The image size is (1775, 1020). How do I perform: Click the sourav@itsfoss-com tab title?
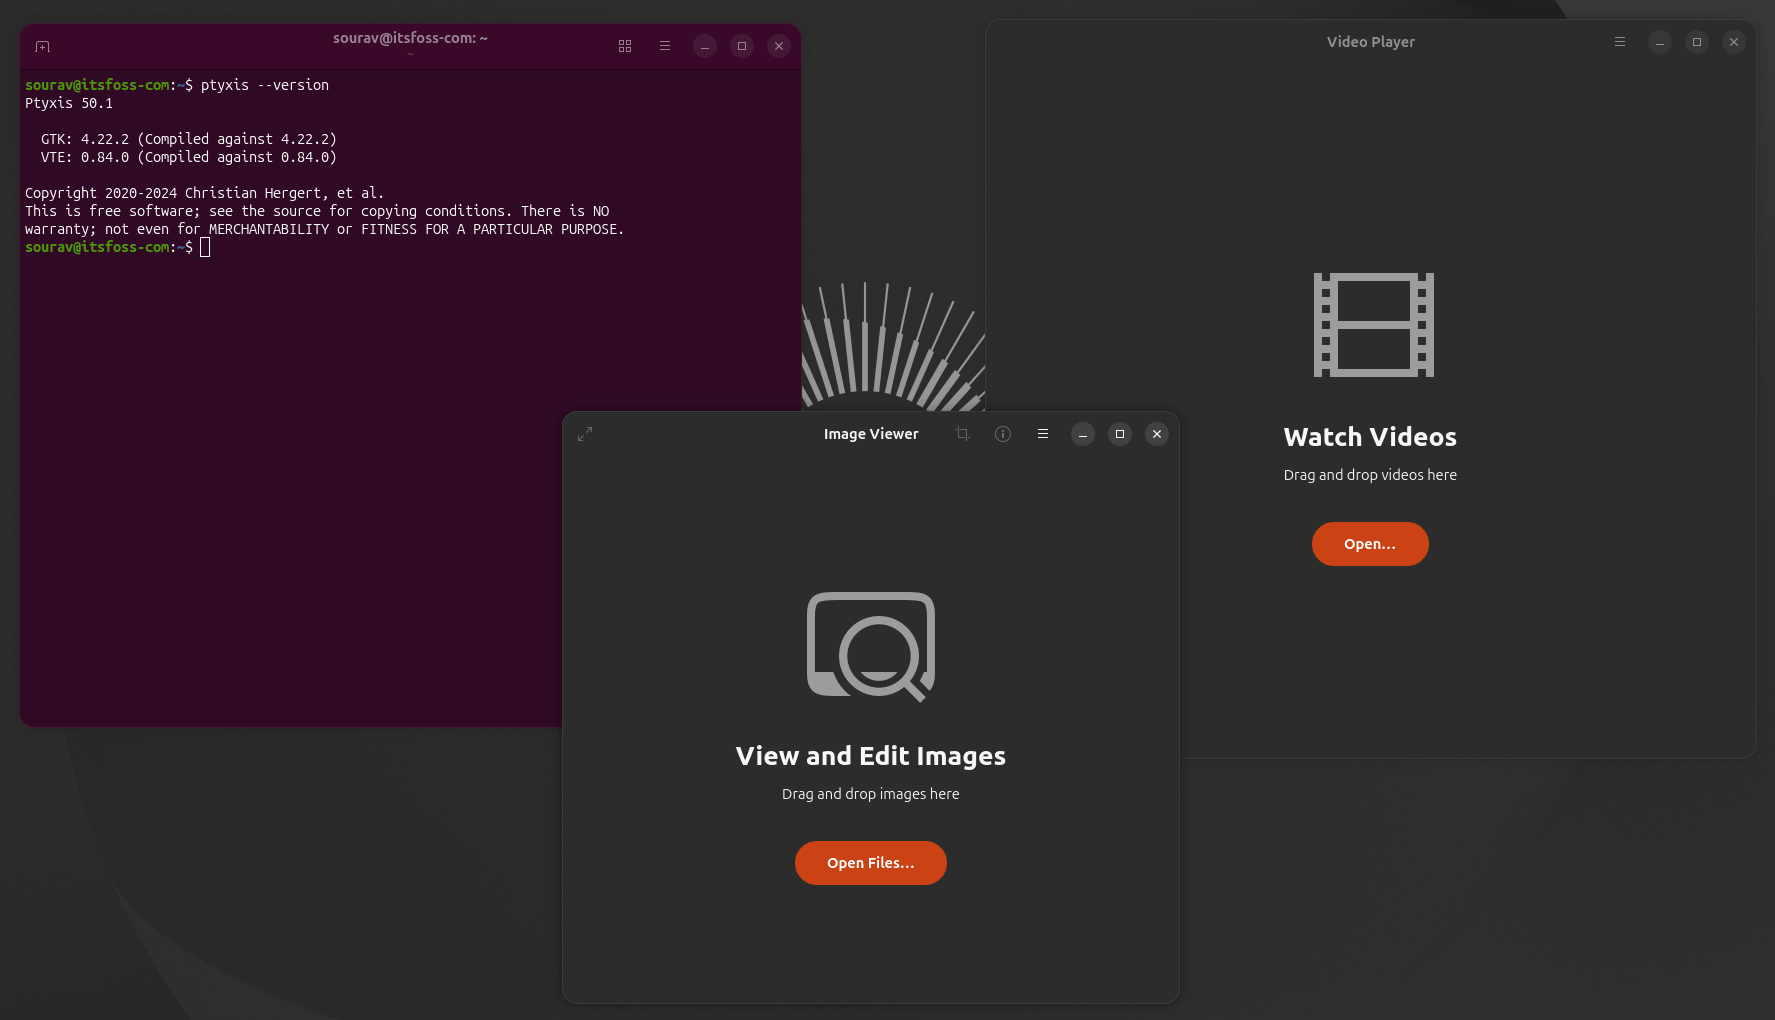click(x=410, y=38)
